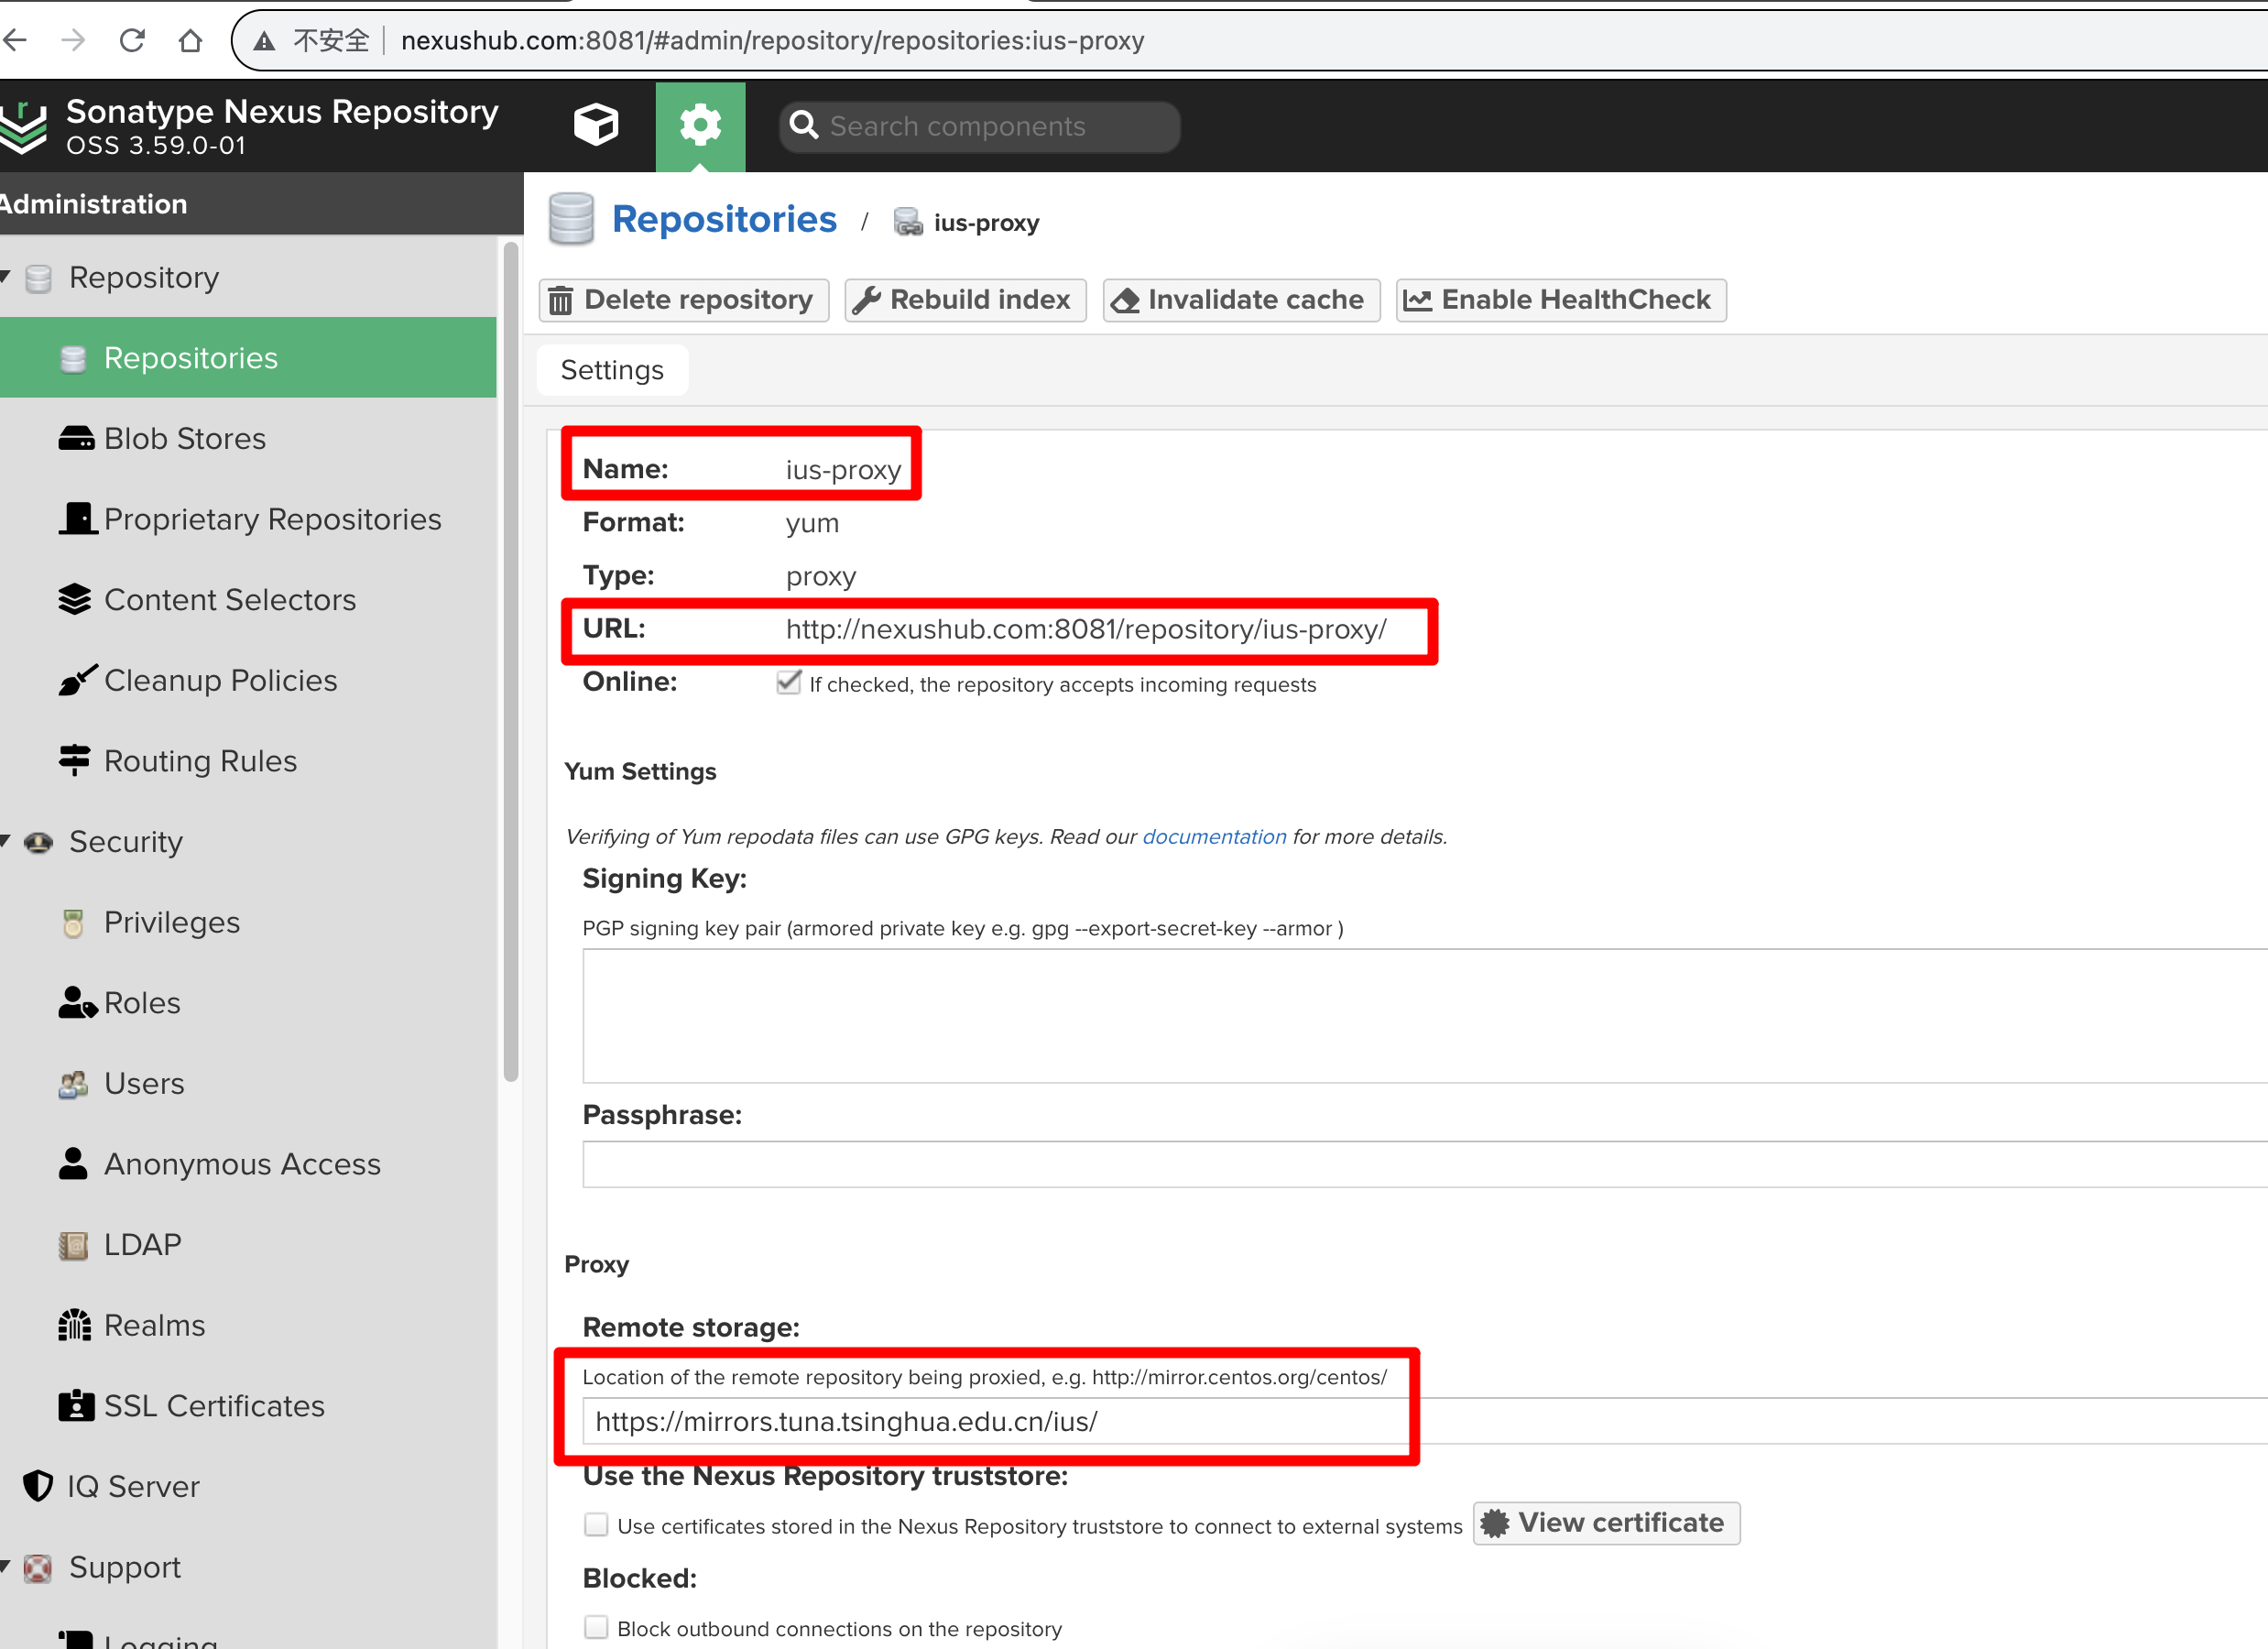Screen dimensions: 2268x1649
Task: Collapse the Support tree section
Action: [x=6, y=1565]
